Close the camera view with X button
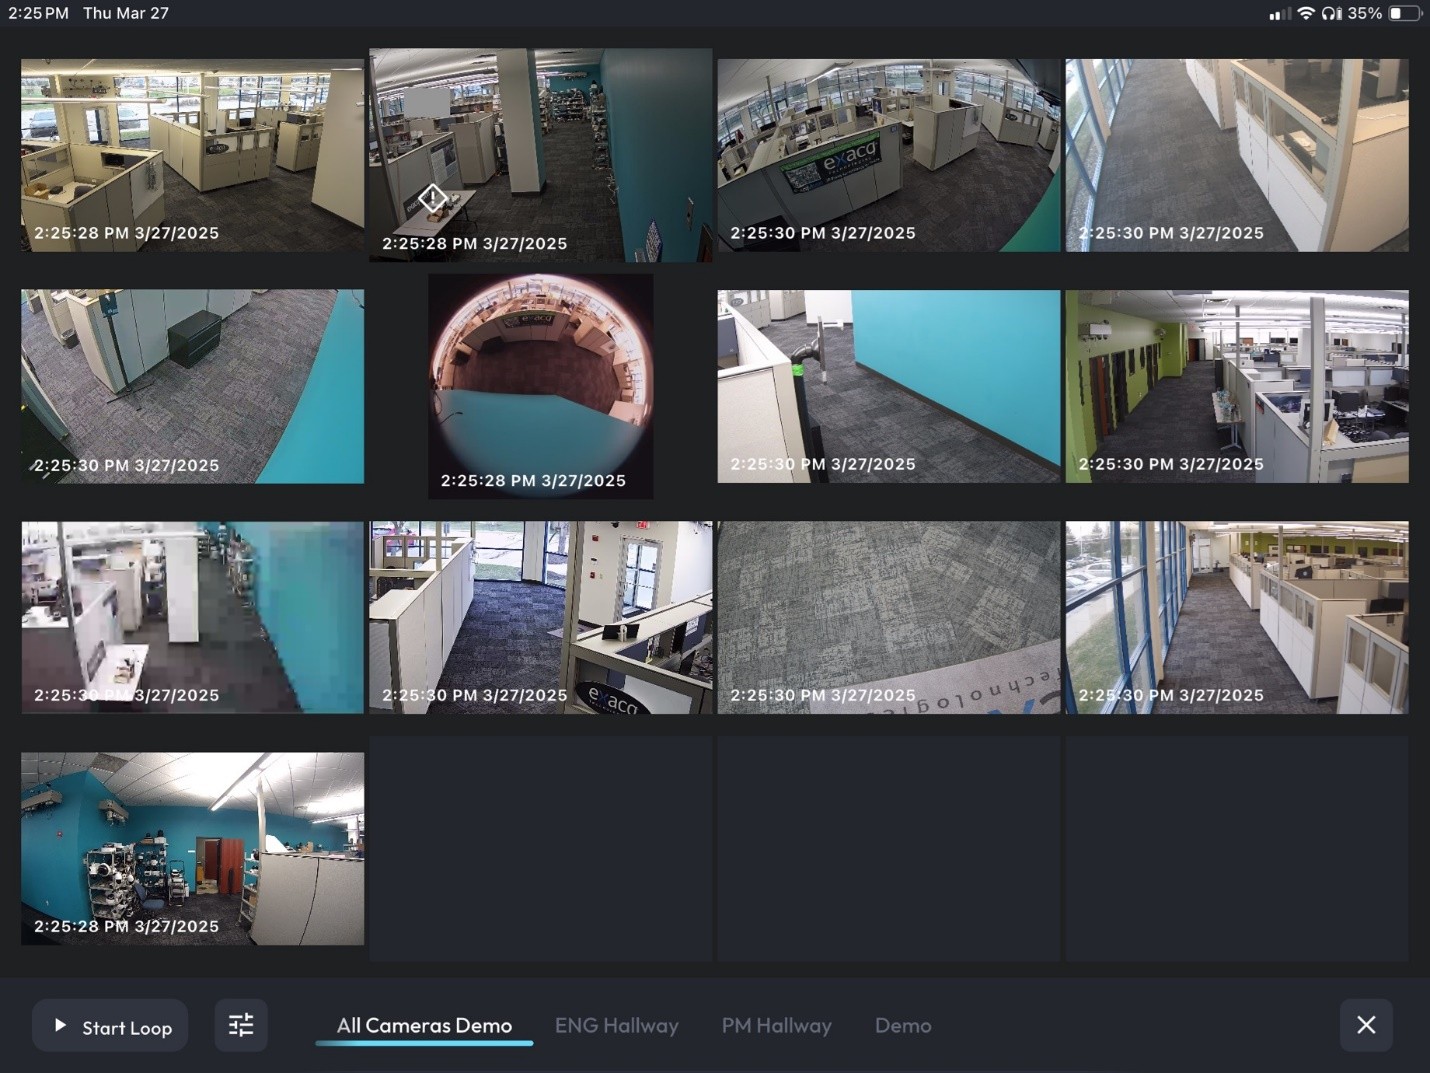Screen dimensions: 1430x1073 (x=1365, y=1025)
